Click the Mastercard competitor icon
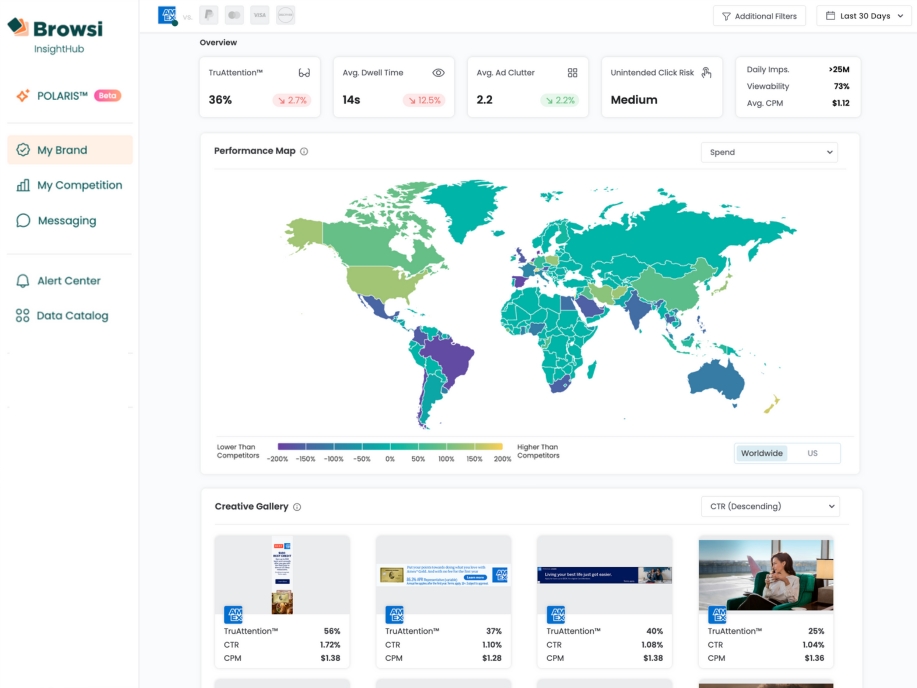 pyautogui.click(x=234, y=15)
